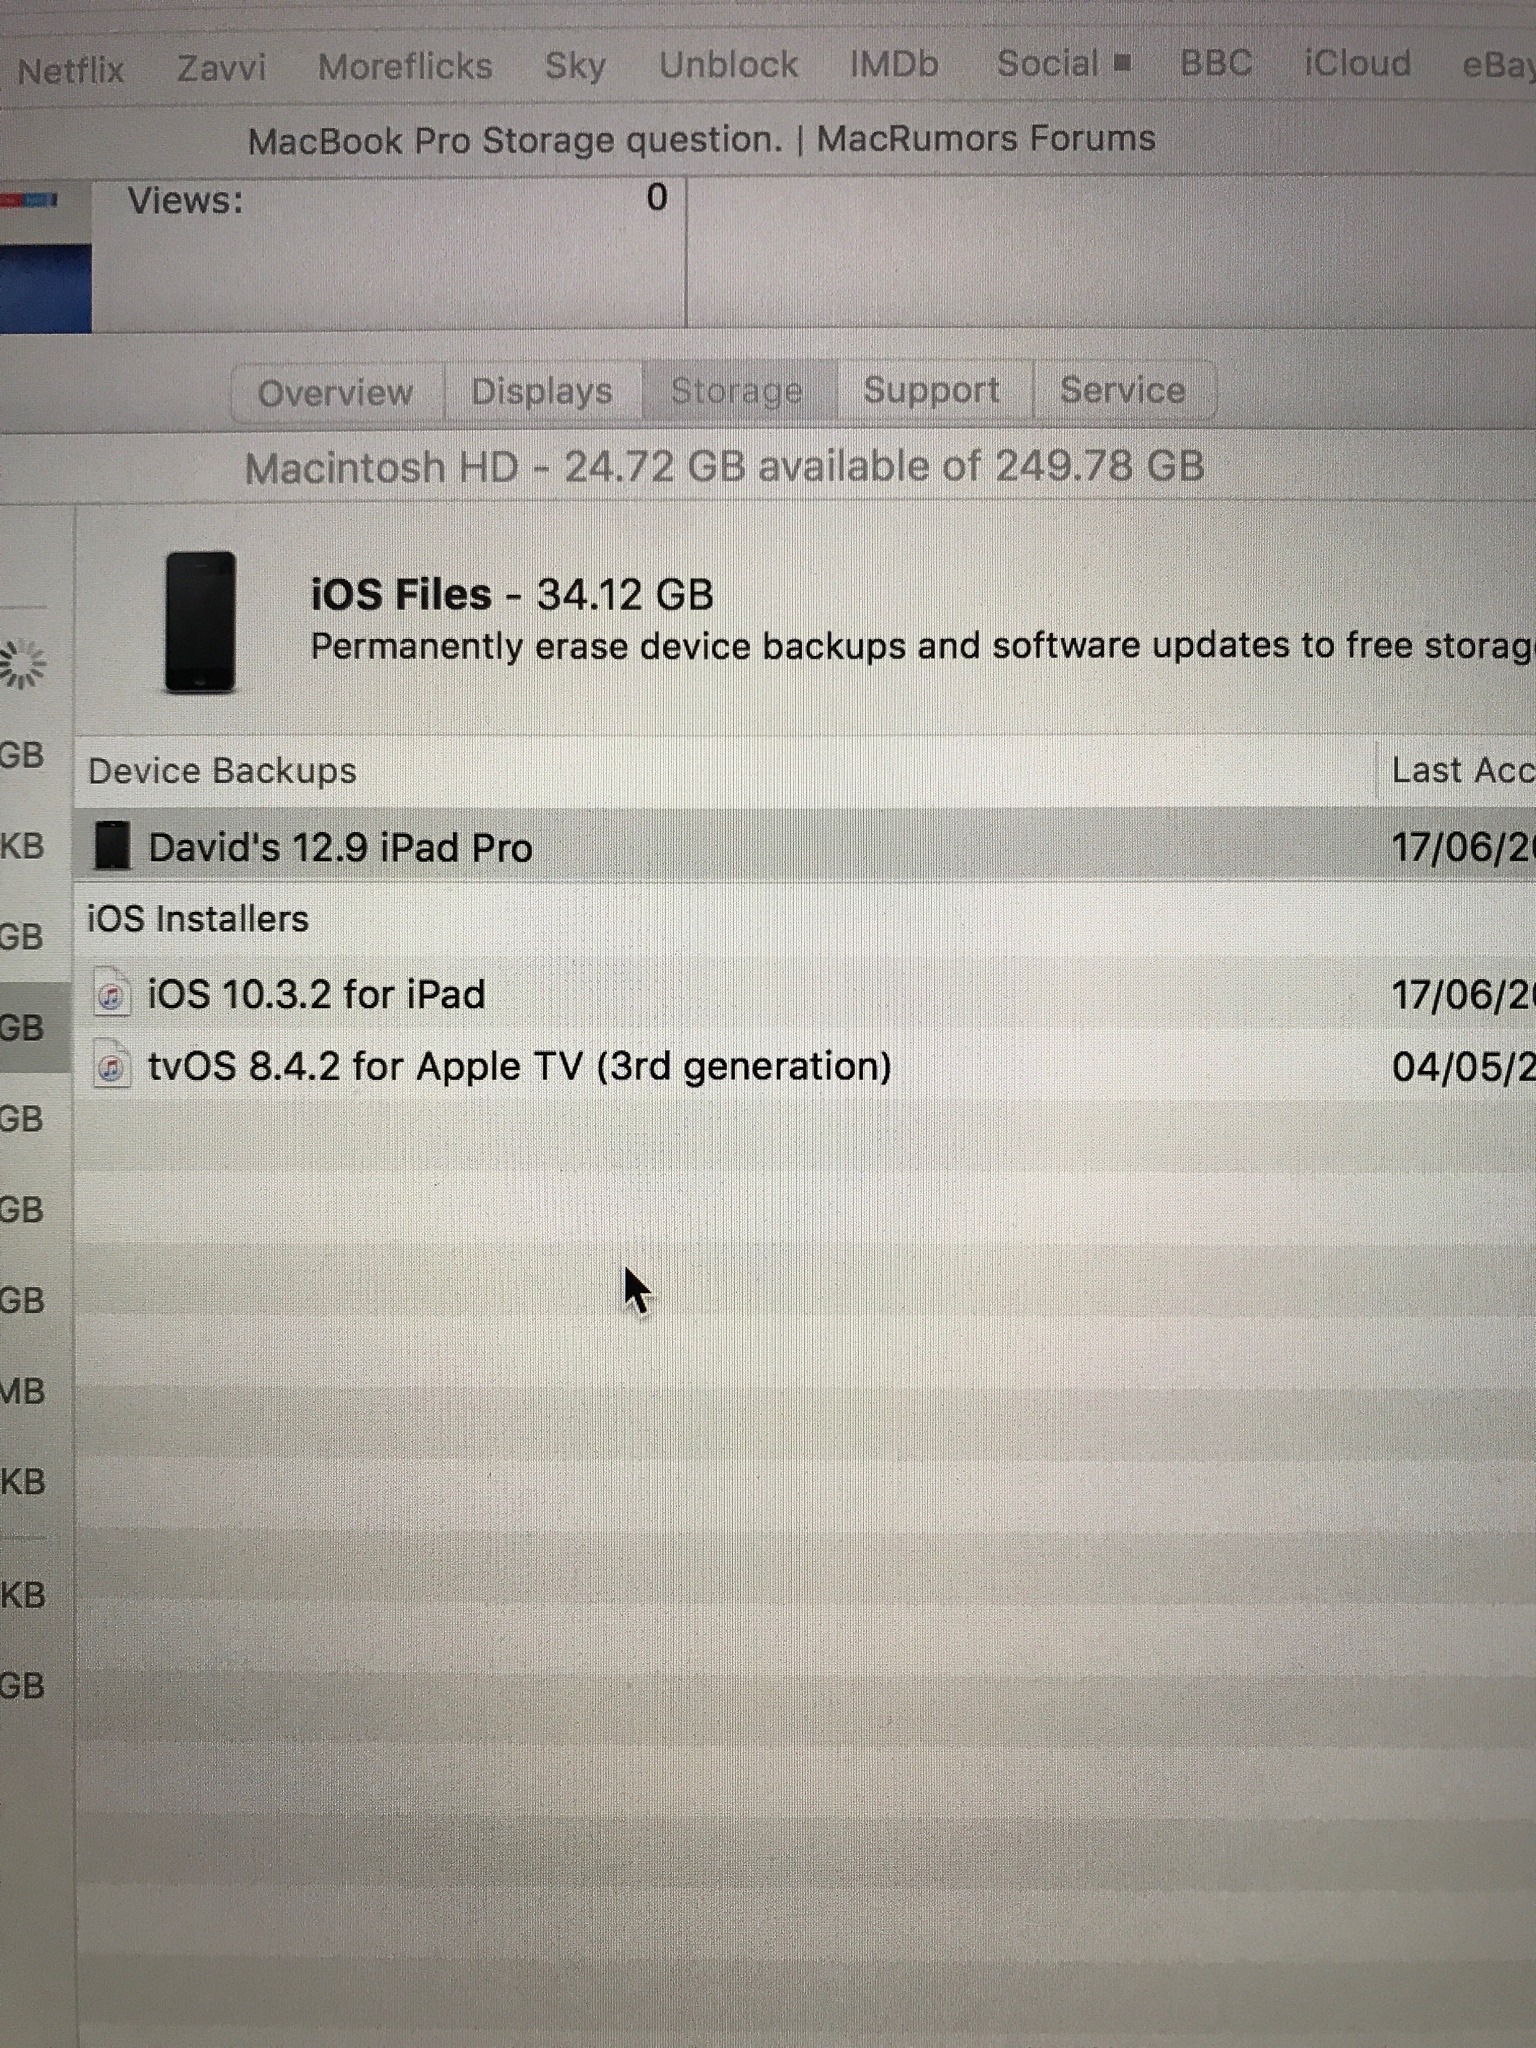Click the 17/06 date for iOS 10.3.2

click(1463, 995)
